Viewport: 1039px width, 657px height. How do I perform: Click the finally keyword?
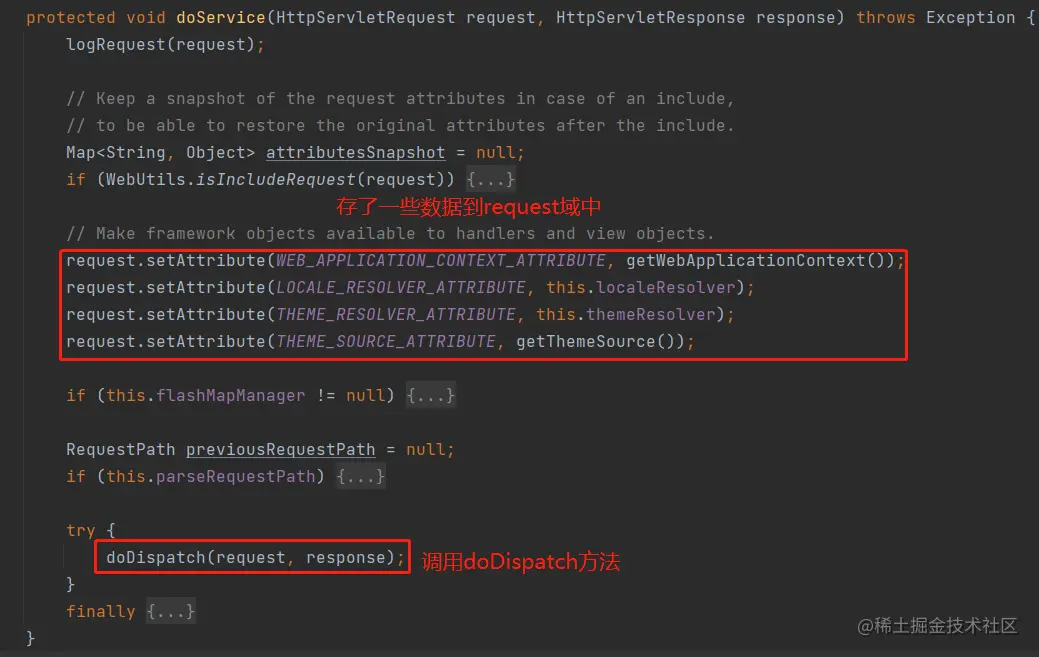[101, 612]
